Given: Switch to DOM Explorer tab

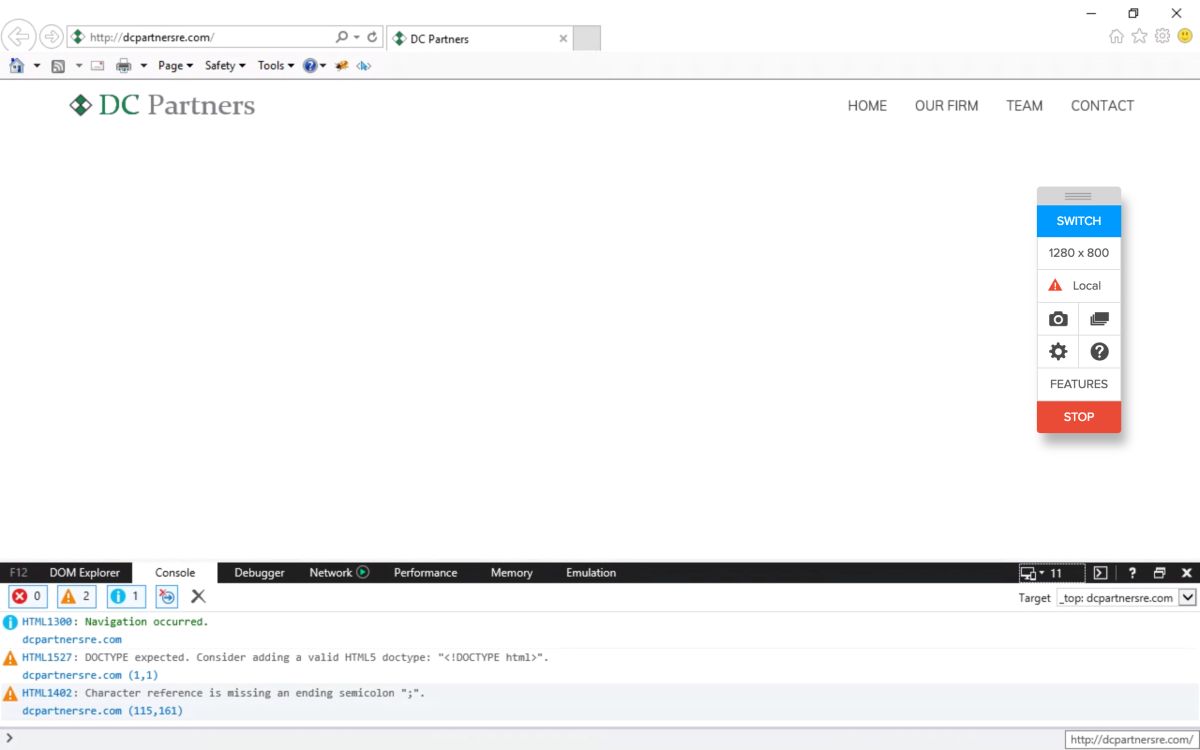Looking at the screenshot, I should pyautogui.click(x=85, y=573).
